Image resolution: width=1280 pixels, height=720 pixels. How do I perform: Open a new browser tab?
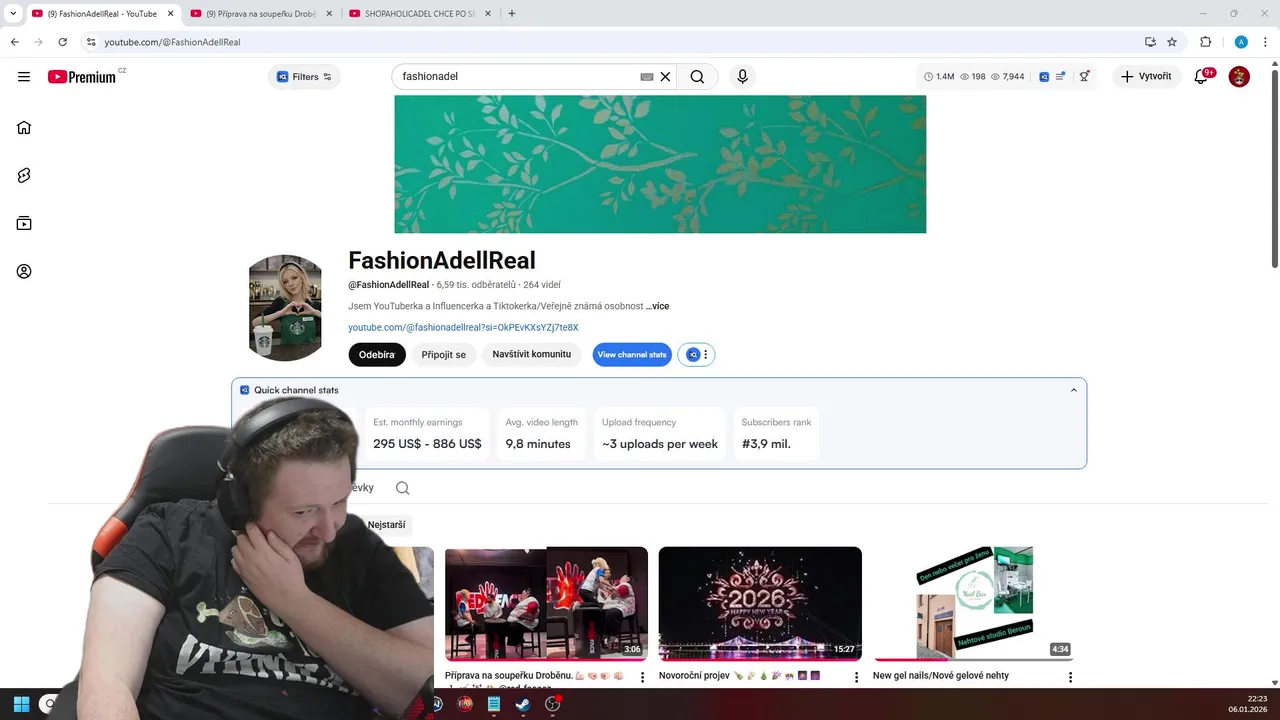[x=512, y=14]
